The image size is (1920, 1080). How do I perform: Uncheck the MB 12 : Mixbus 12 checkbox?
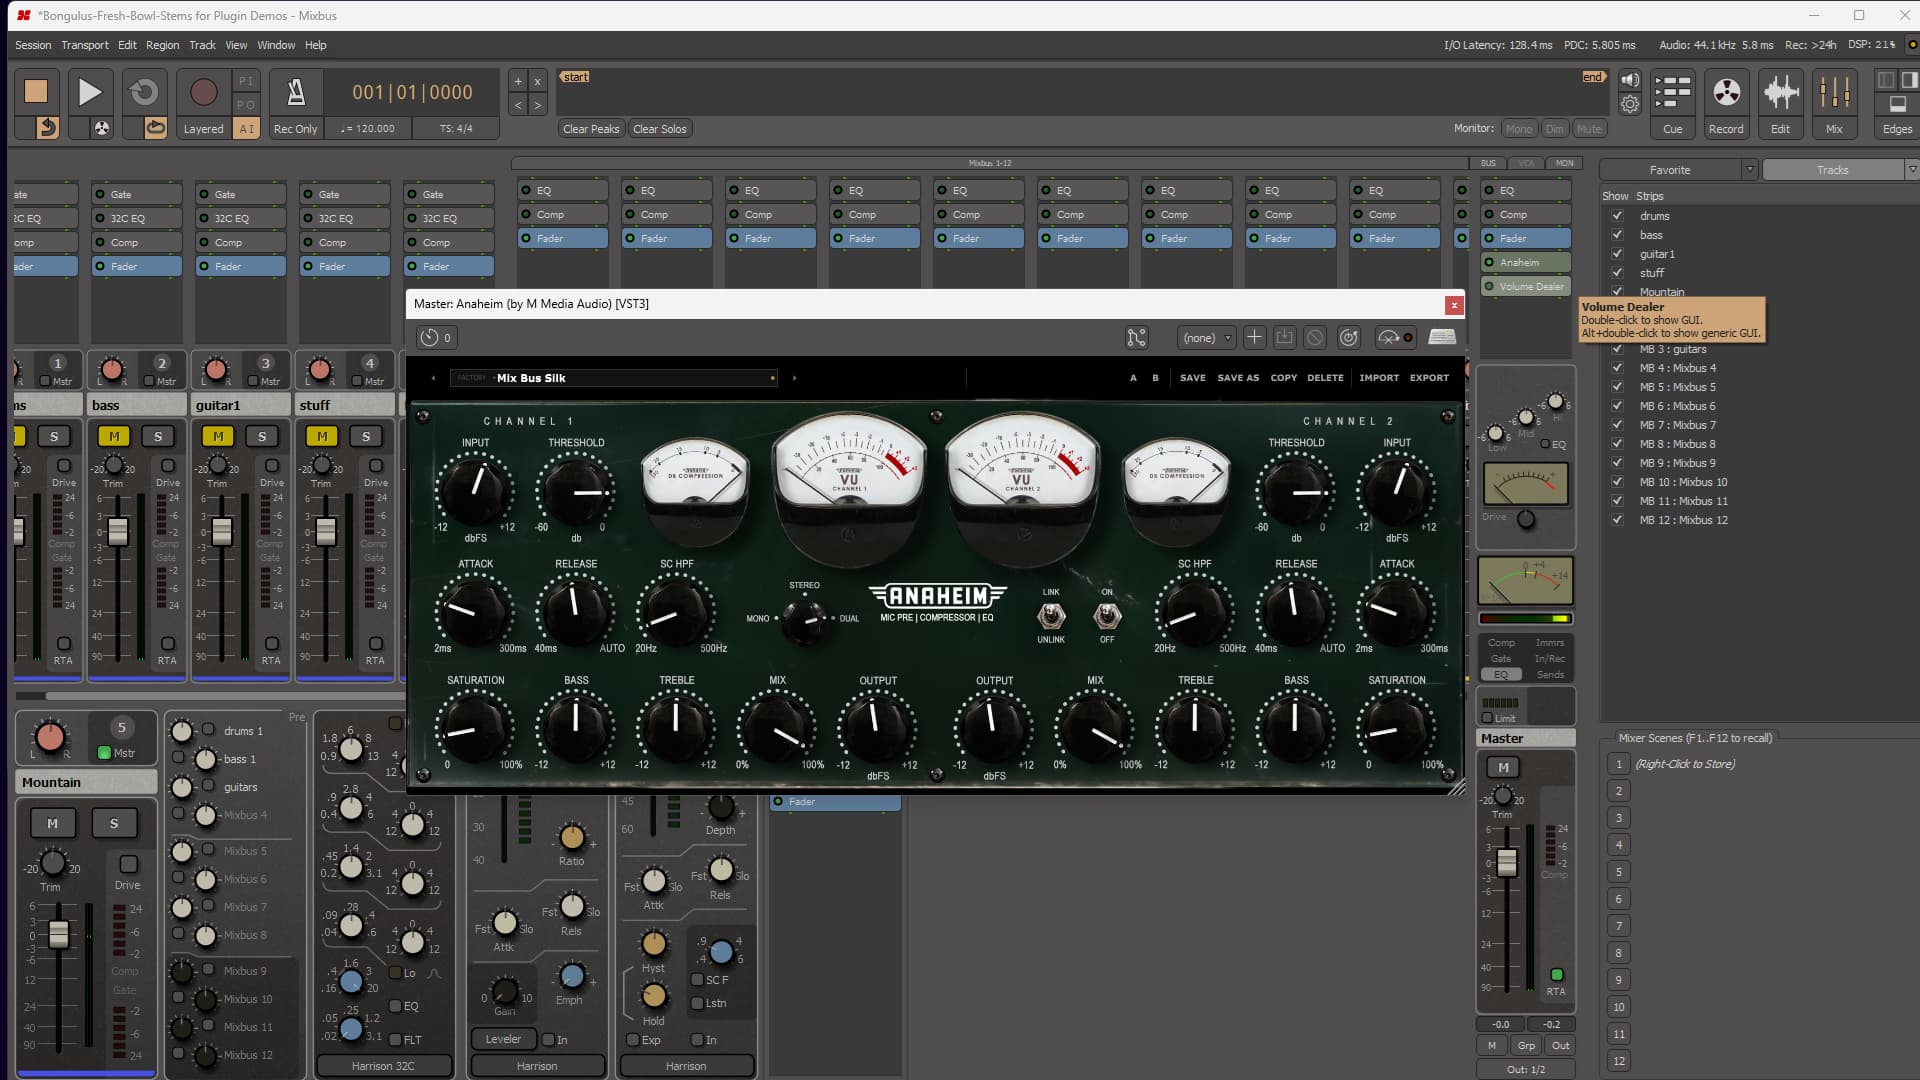click(x=1617, y=520)
